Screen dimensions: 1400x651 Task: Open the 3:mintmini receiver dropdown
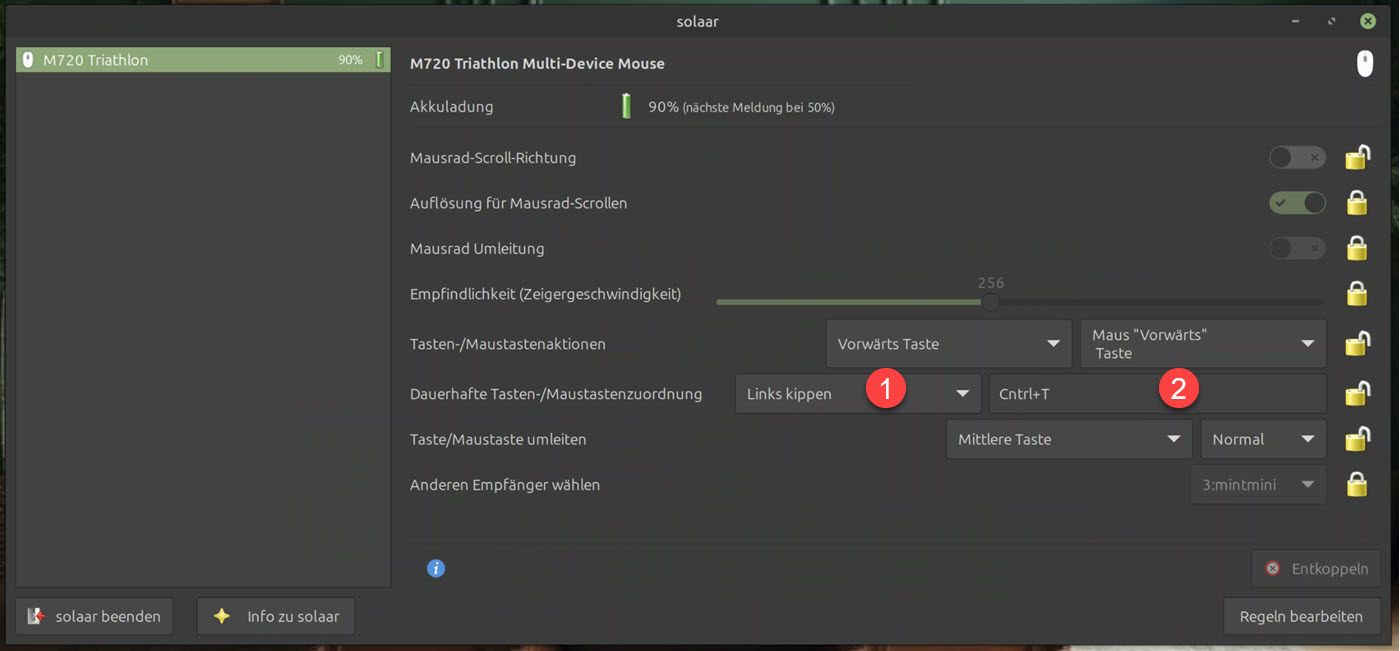[x=1258, y=485]
